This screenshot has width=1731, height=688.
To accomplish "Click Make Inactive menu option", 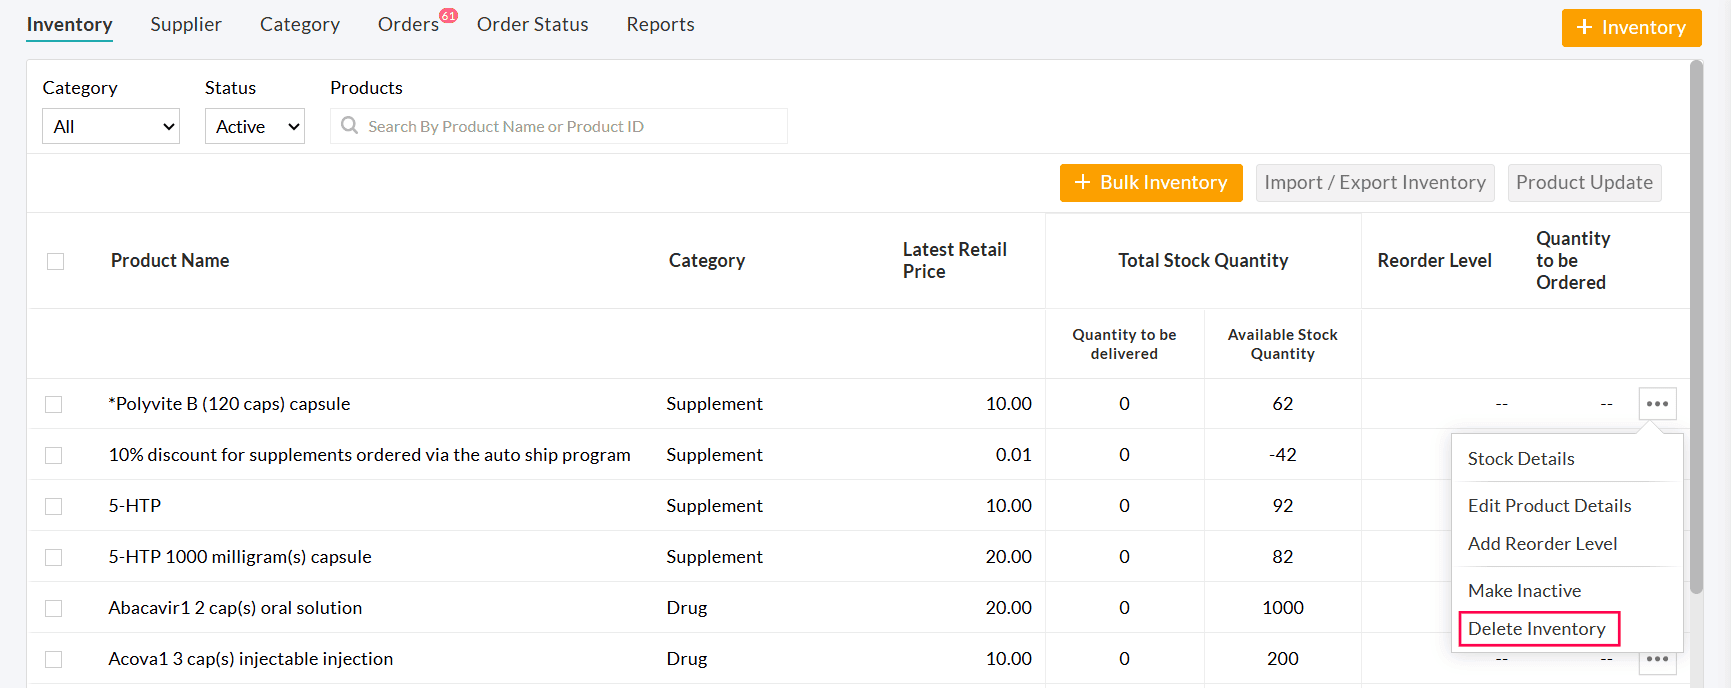I will [x=1524, y=591].
